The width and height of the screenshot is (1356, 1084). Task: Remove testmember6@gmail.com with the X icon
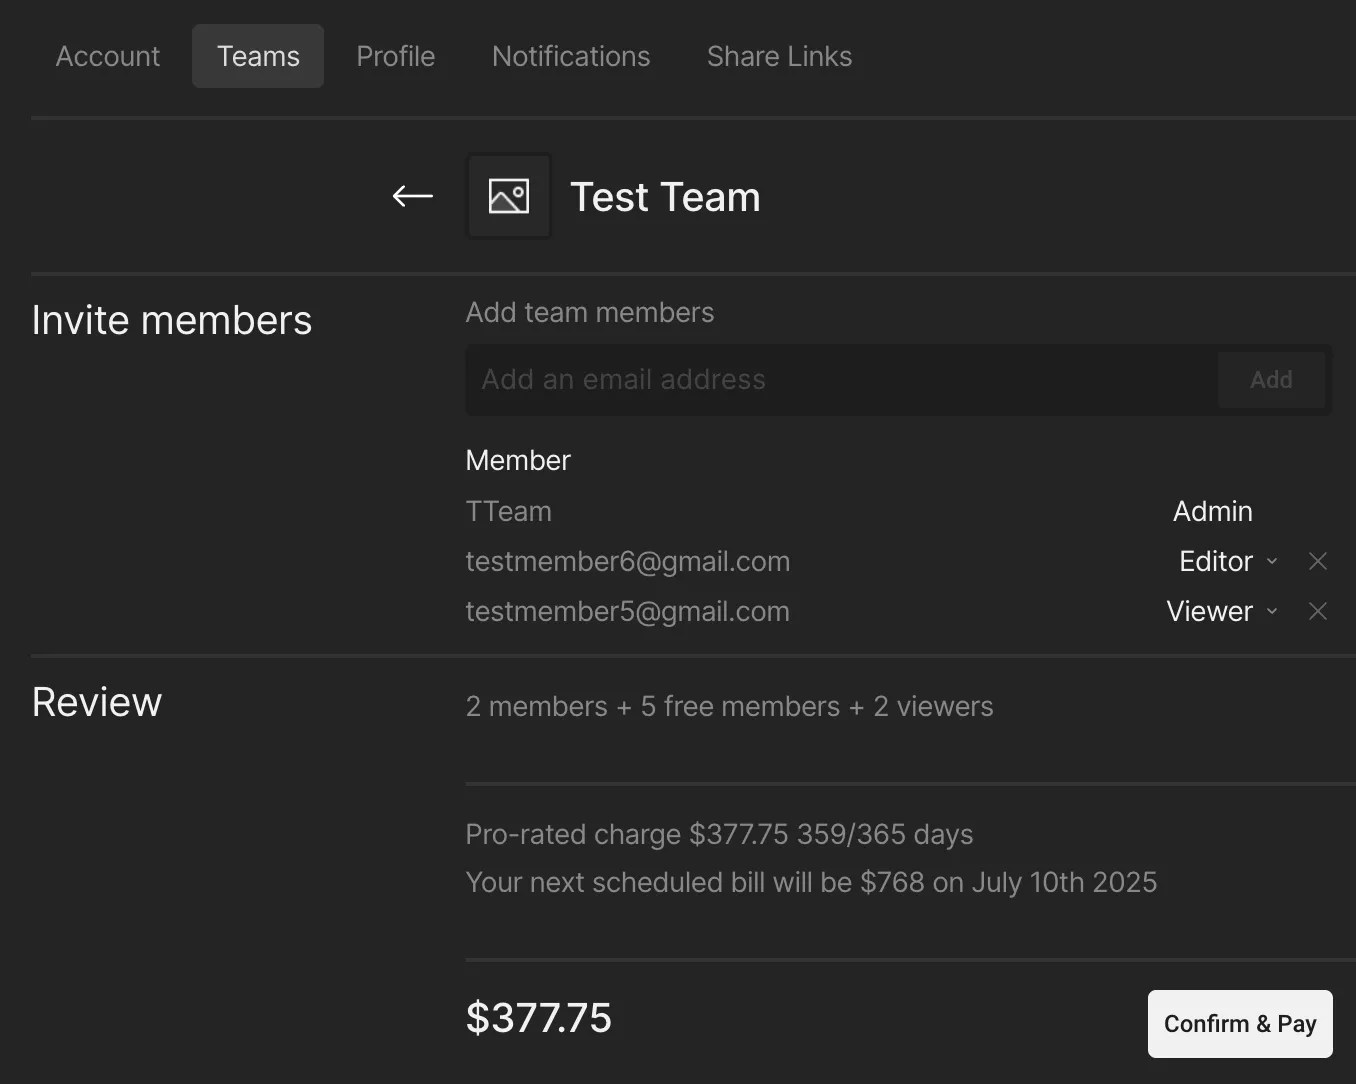1318,561
